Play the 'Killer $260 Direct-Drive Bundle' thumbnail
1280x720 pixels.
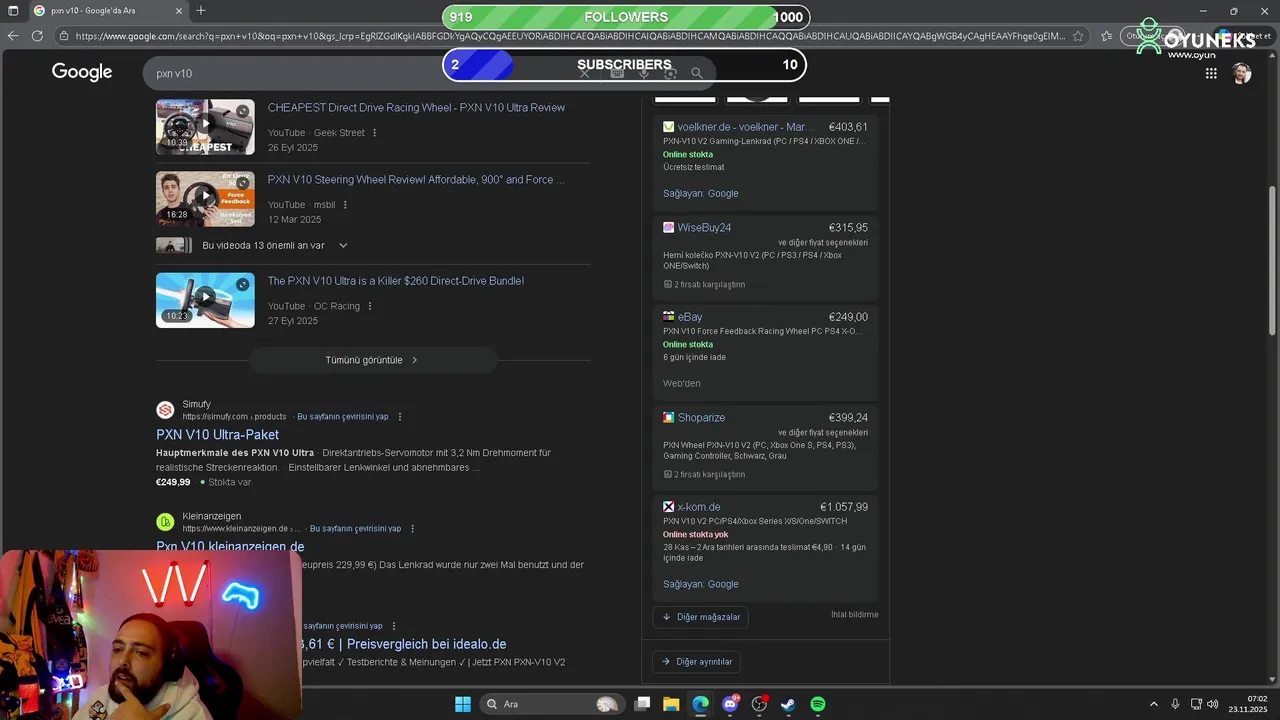pyautogui.click(x=205, y=300)
